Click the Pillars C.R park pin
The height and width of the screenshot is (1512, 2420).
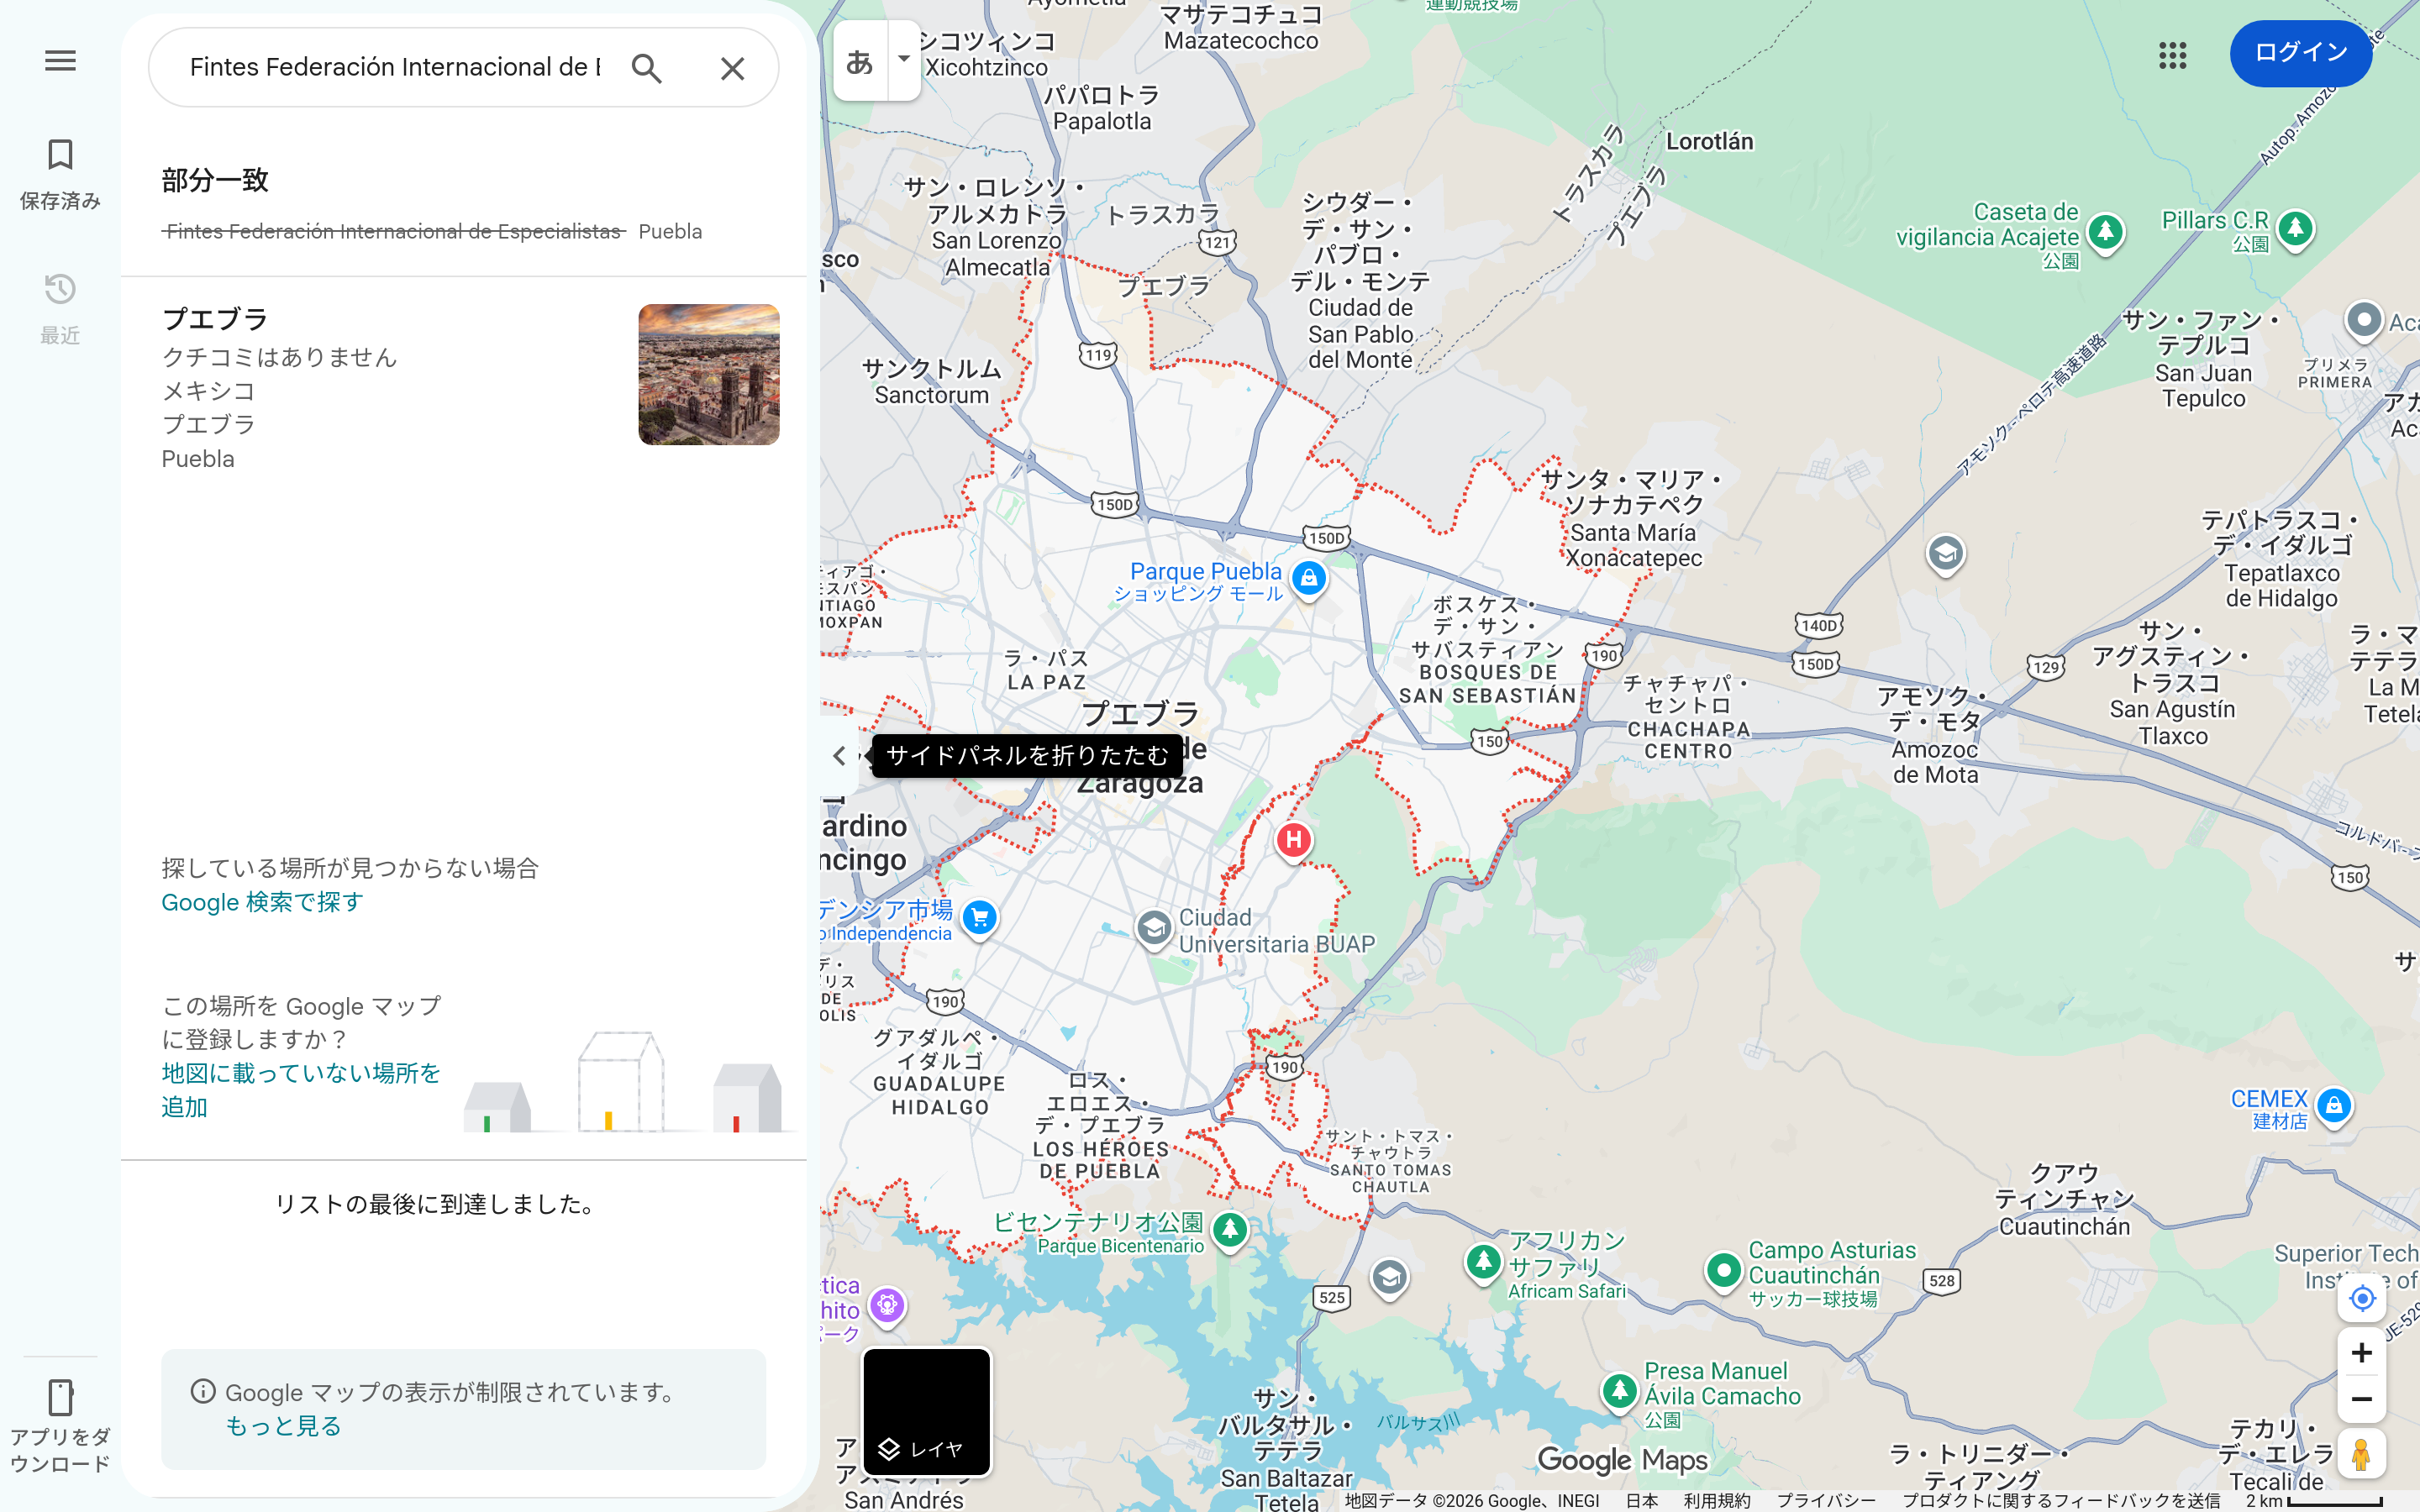[2296, 230]
